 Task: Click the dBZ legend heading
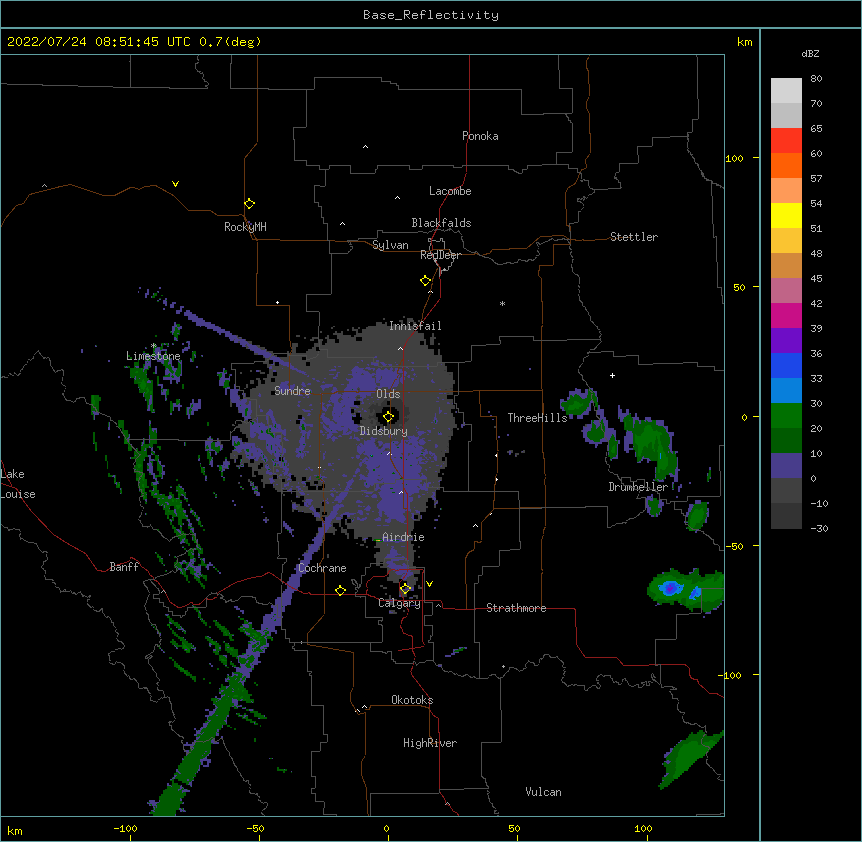[x=810, y=53]
